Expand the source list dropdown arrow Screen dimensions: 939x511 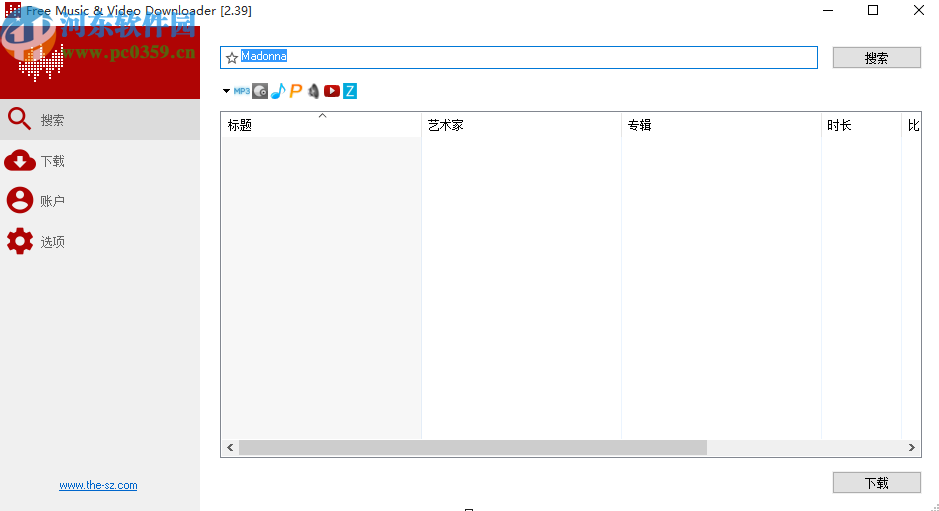coord(226,91)
